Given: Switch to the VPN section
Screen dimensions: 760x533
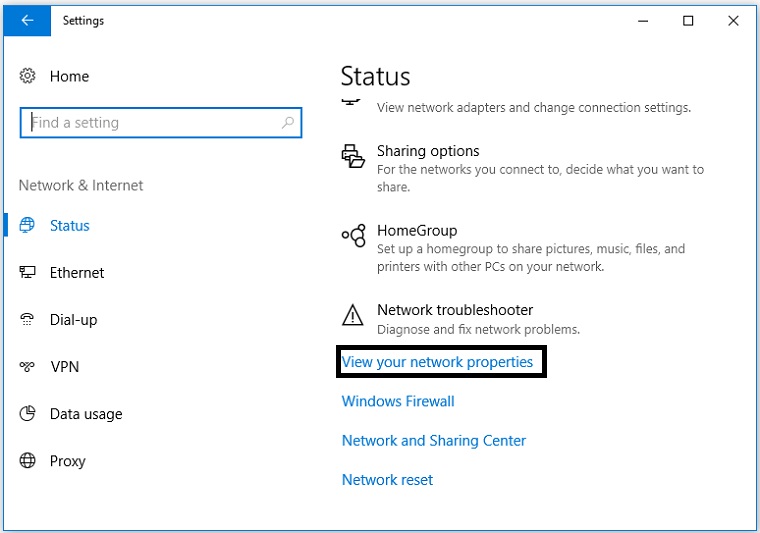Looking at the screenshot, I should pos(64,367).
